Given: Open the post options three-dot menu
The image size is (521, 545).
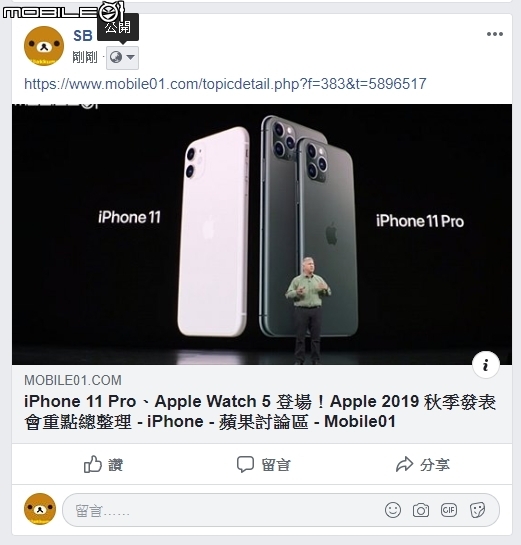Looking at the screenshot, I should click(495, 34).
